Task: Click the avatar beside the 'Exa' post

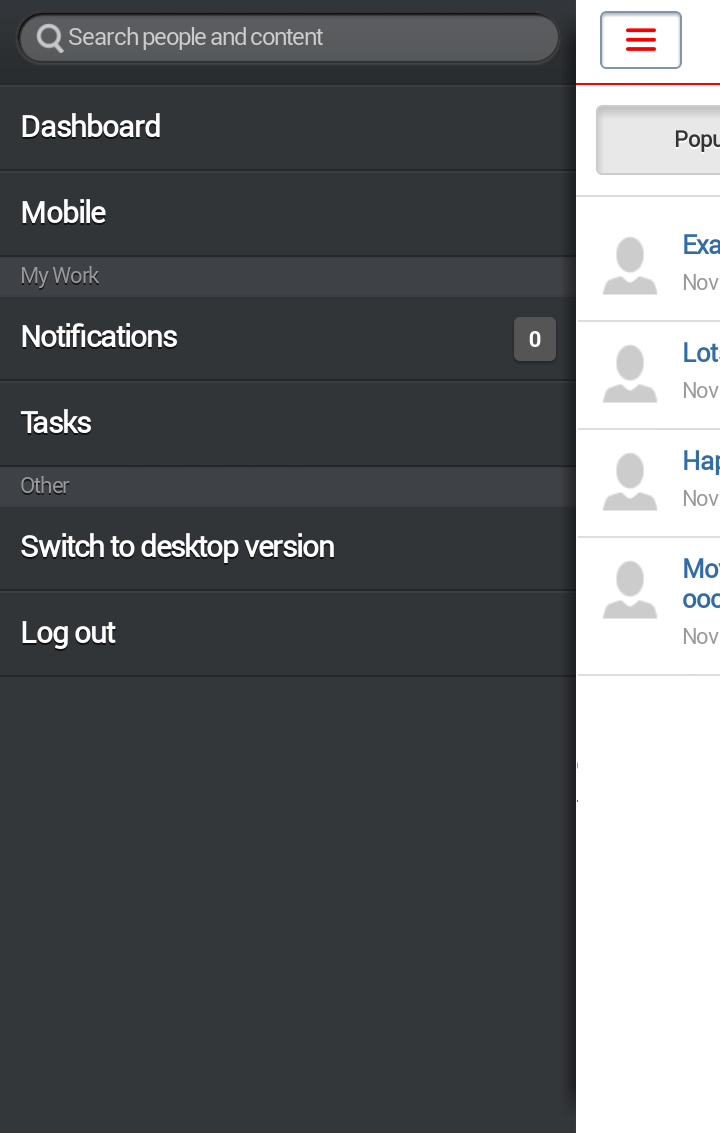Action: pyautogui.click(x=630, y=266)
